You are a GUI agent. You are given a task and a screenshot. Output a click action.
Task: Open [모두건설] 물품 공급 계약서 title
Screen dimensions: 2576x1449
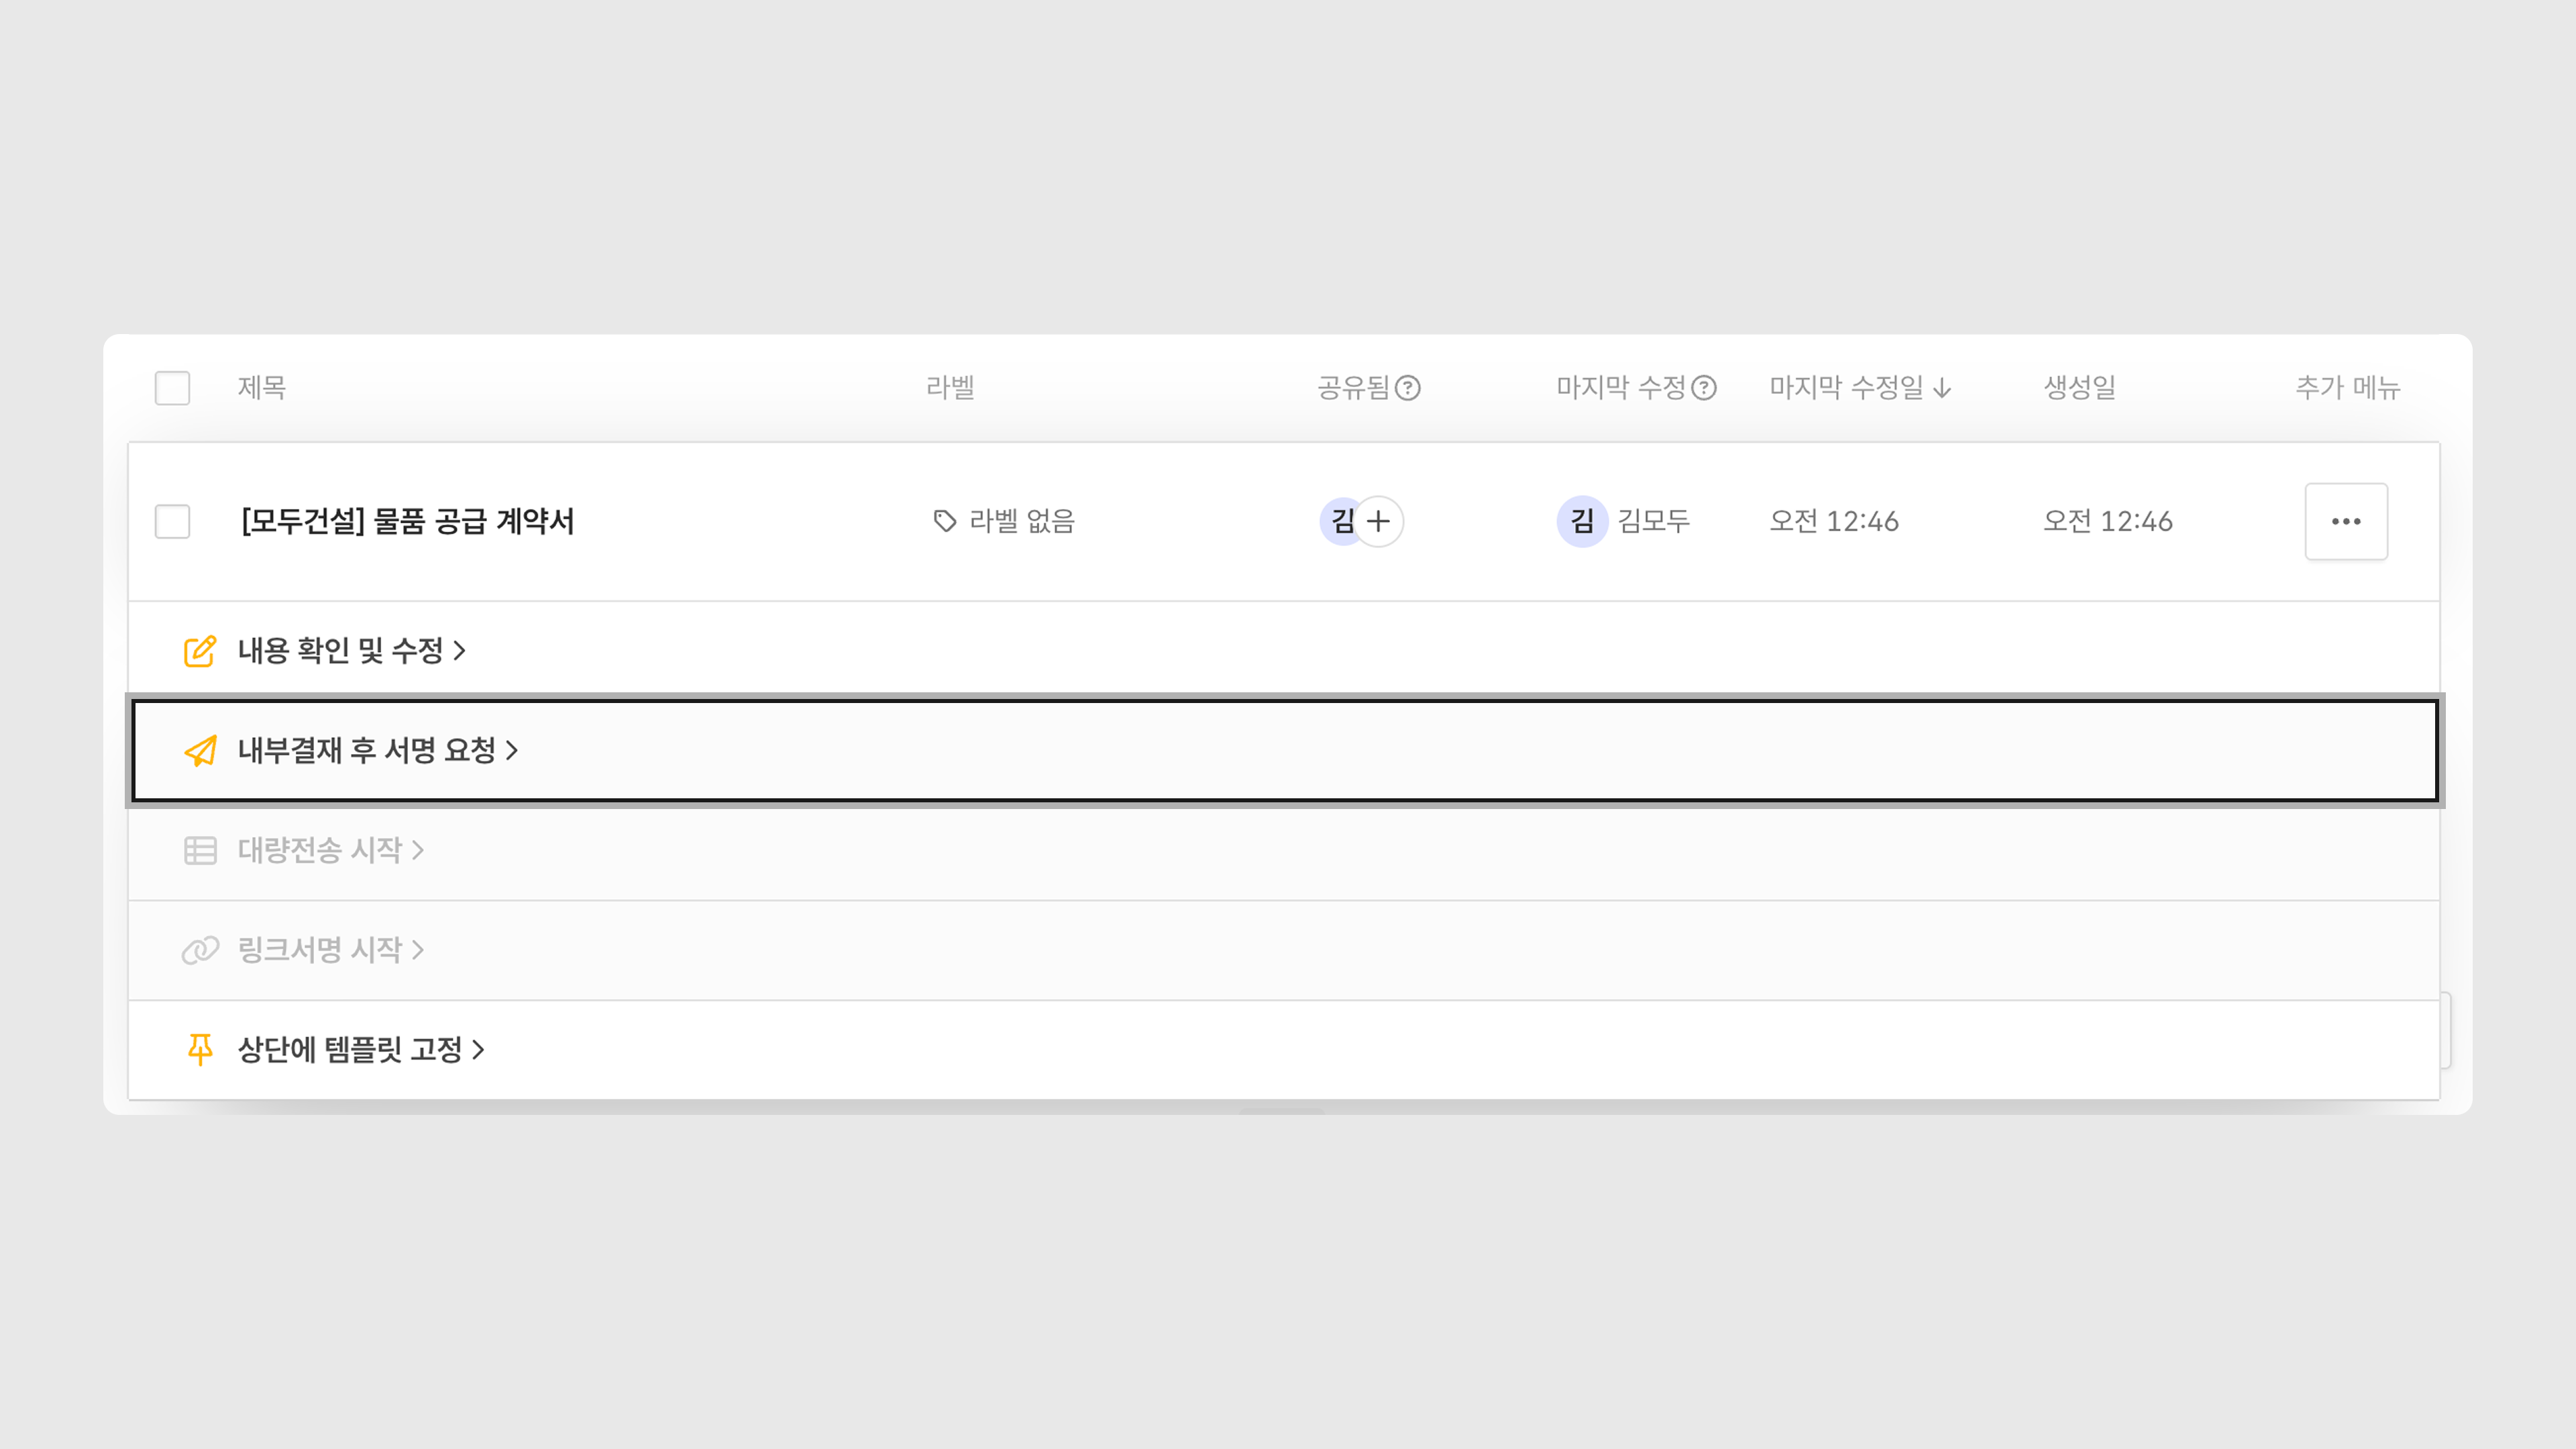point(407,521)
